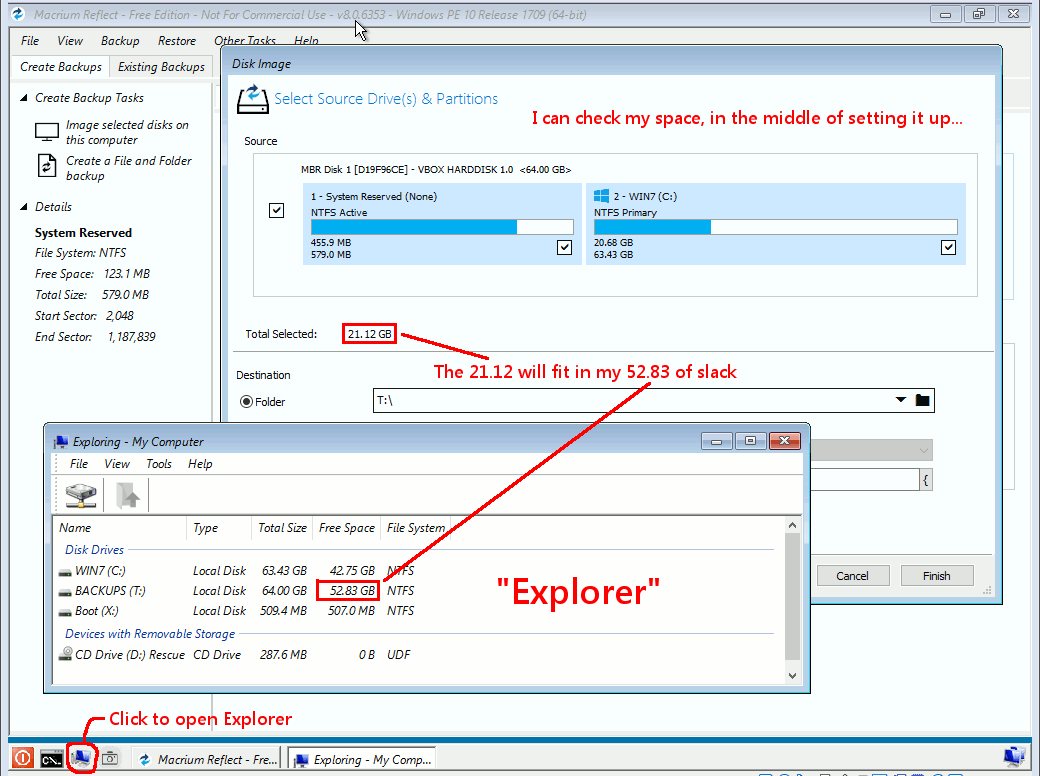This screenshot has height=776, width=1040.
Task: Open Explorer from the taskbar computer icon
Action: click(x=82, y=757)
